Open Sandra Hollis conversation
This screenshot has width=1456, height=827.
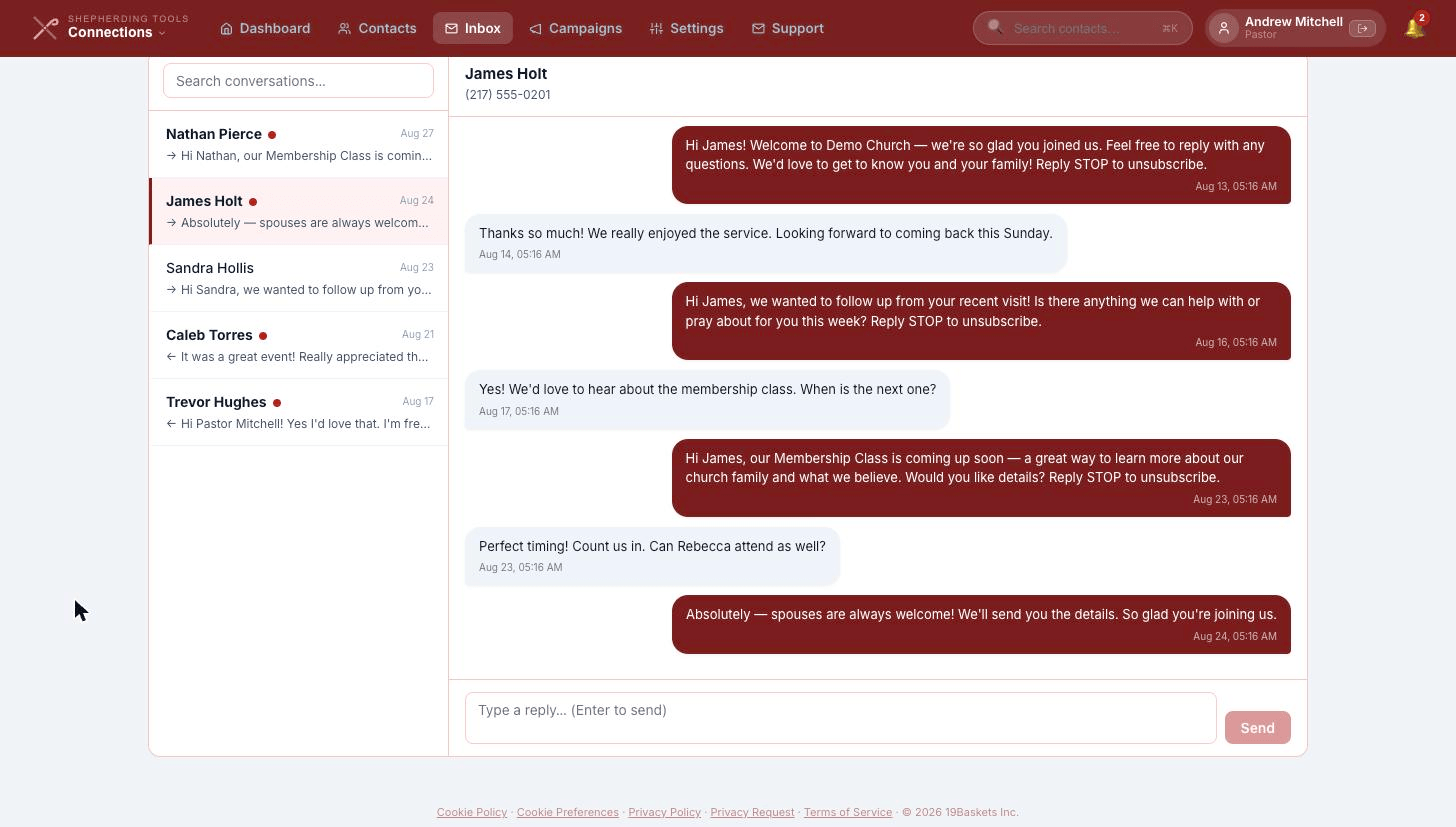(299, 278)
